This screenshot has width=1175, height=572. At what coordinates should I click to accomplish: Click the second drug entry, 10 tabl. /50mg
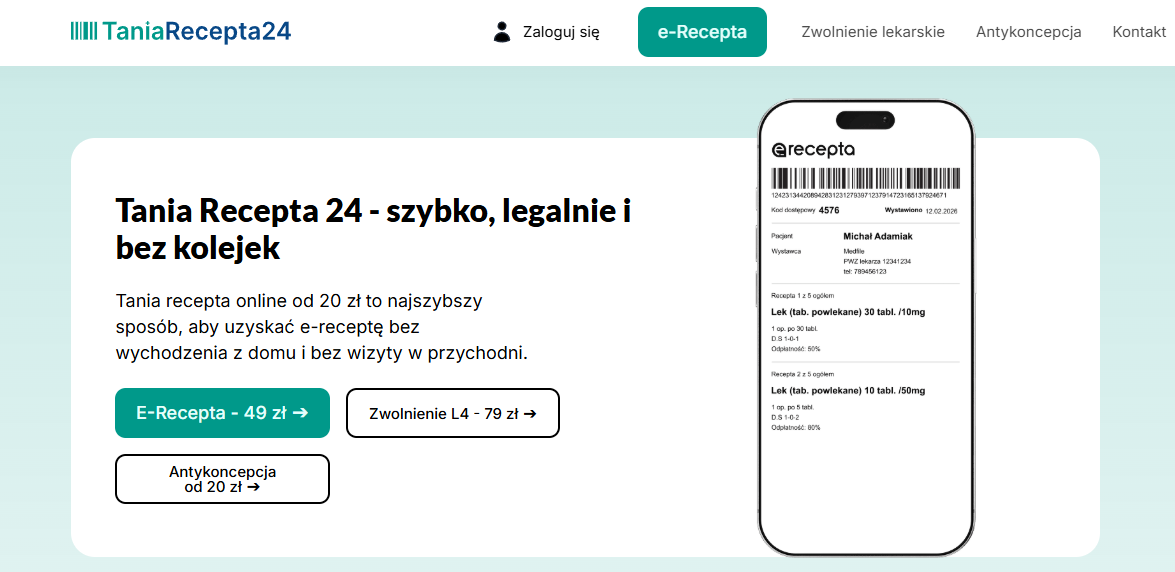click(x=848, y=390)
